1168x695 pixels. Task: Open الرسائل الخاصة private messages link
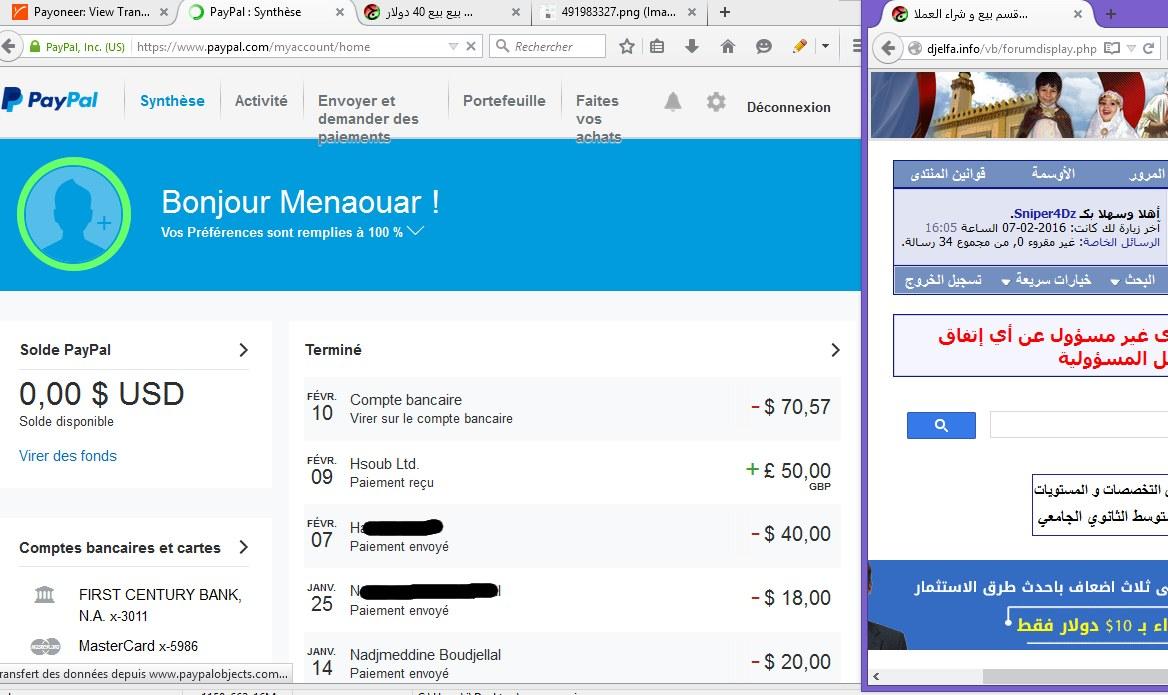(1121, 242)
